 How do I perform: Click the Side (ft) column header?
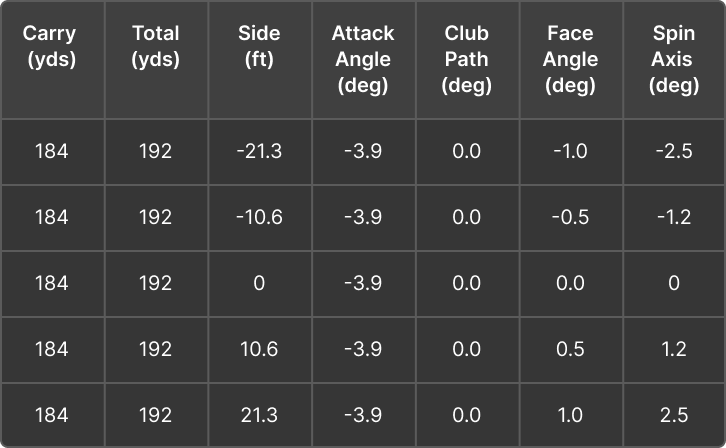pyautogui.click(x=259, y=47)
